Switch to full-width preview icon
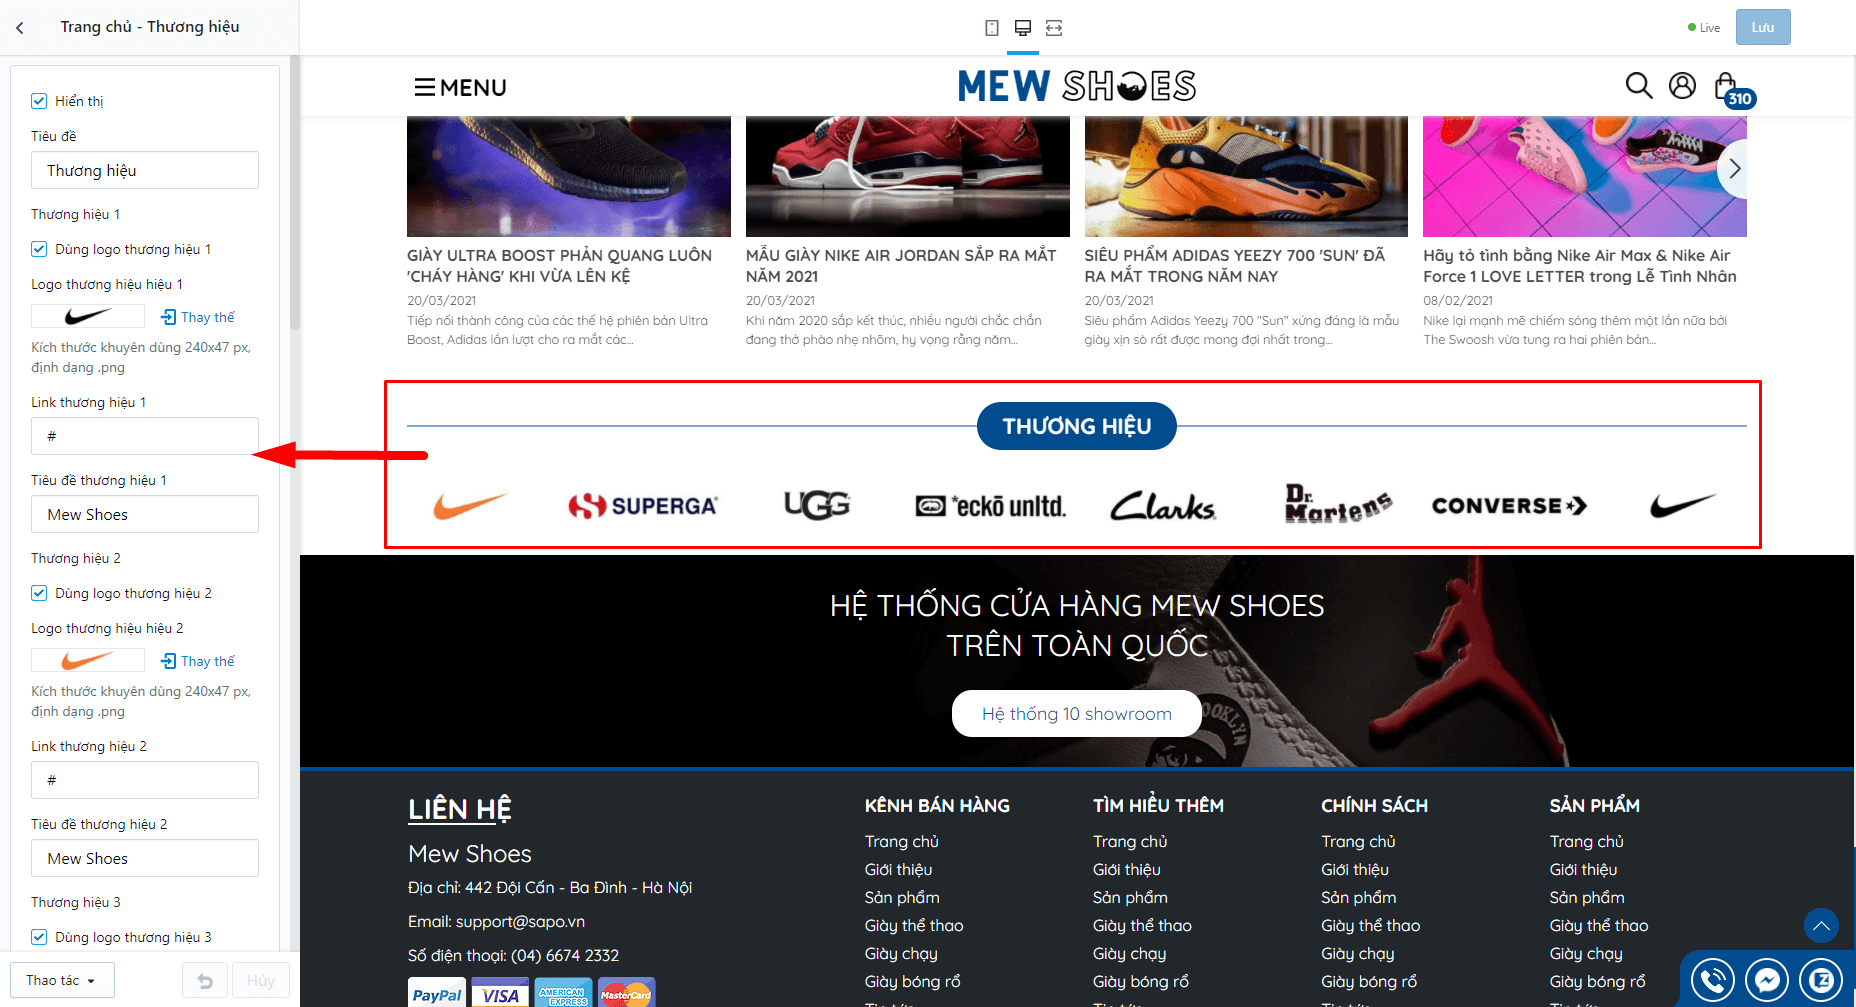Image resolution: width=1856 pixels, height=1007 pixels. coord(1054,28)
